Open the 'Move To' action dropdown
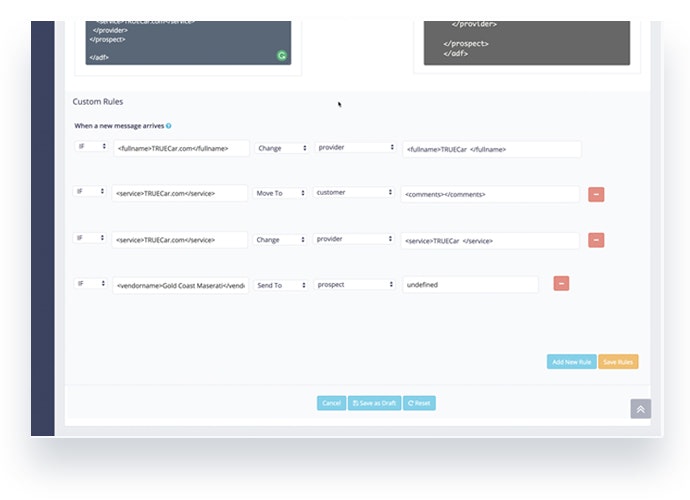Screen dimensions: 690x500 tap(279, 193)
